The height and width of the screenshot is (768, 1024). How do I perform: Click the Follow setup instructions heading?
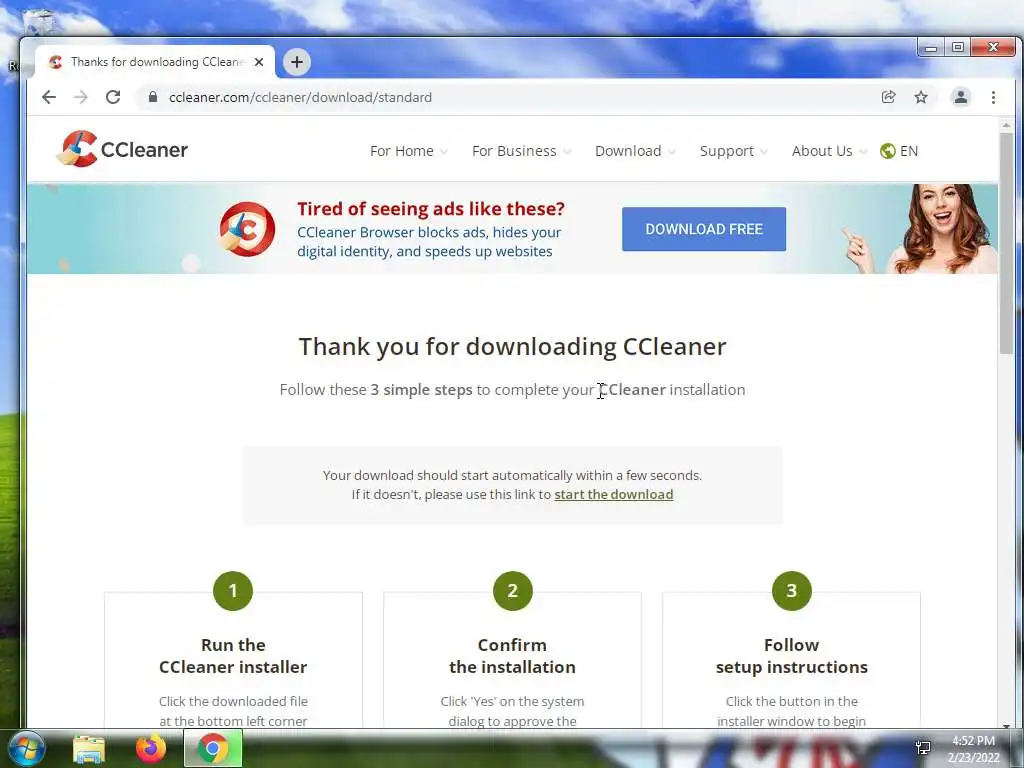[x=792, y=656]
